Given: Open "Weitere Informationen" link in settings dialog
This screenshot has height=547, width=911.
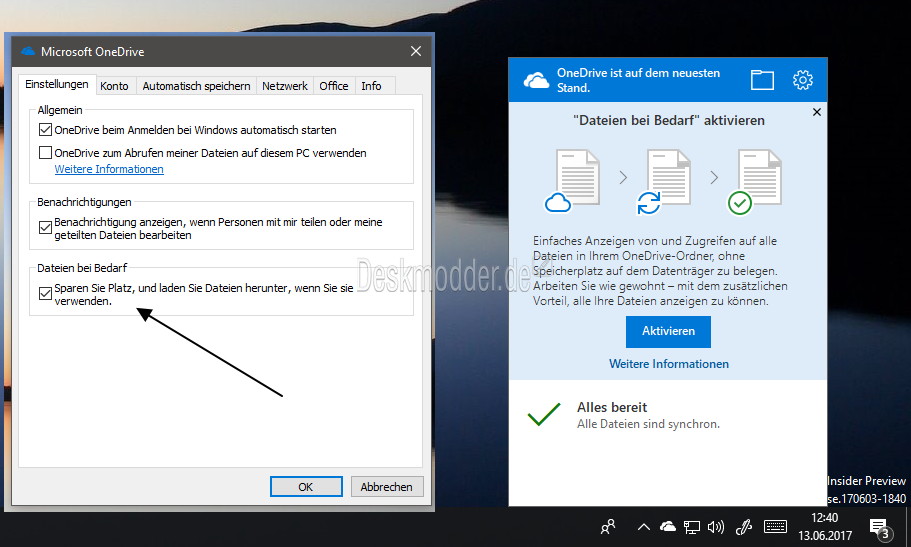Looking at the screenshot, I should click(x=109, y=169).
